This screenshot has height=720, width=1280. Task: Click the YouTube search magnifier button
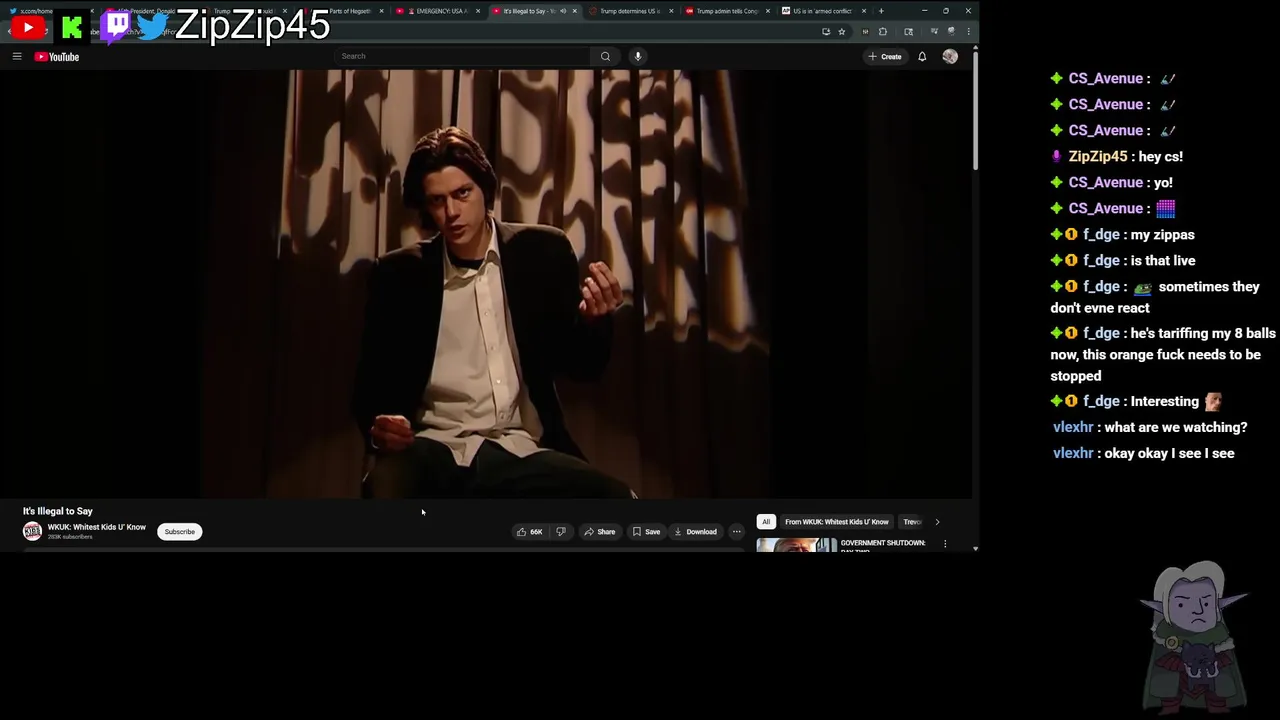pos(605,56)
